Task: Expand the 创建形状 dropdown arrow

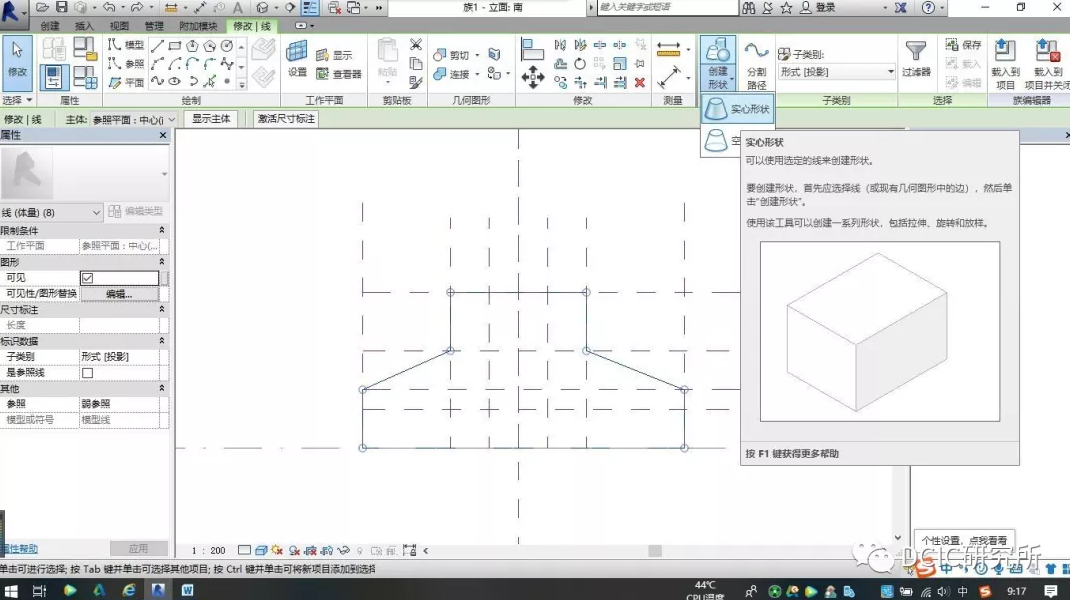Action: click(x=732, y=79)
